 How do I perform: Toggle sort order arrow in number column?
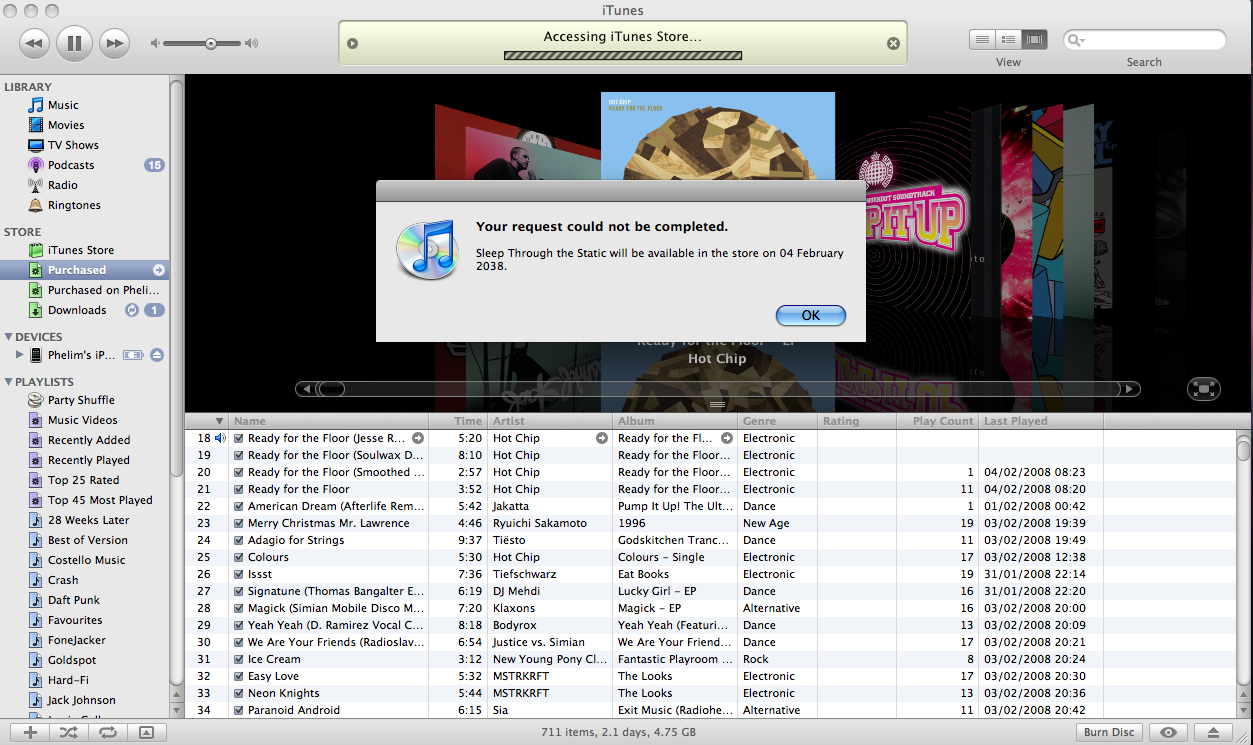[219, 421]
